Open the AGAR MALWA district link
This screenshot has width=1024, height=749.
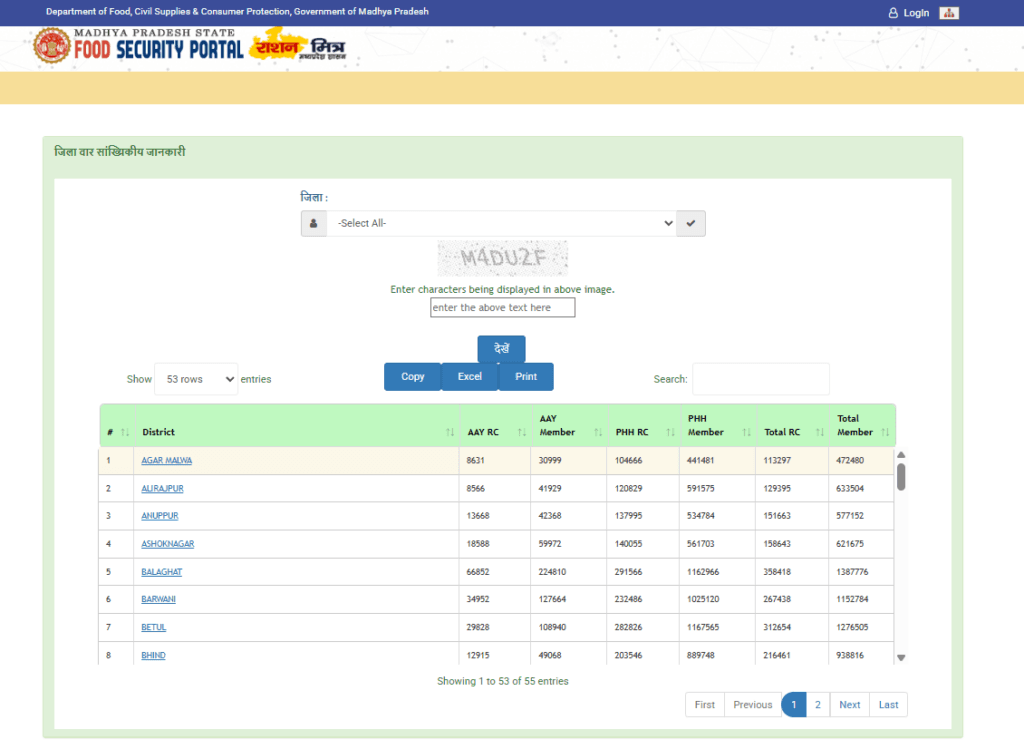167,460
